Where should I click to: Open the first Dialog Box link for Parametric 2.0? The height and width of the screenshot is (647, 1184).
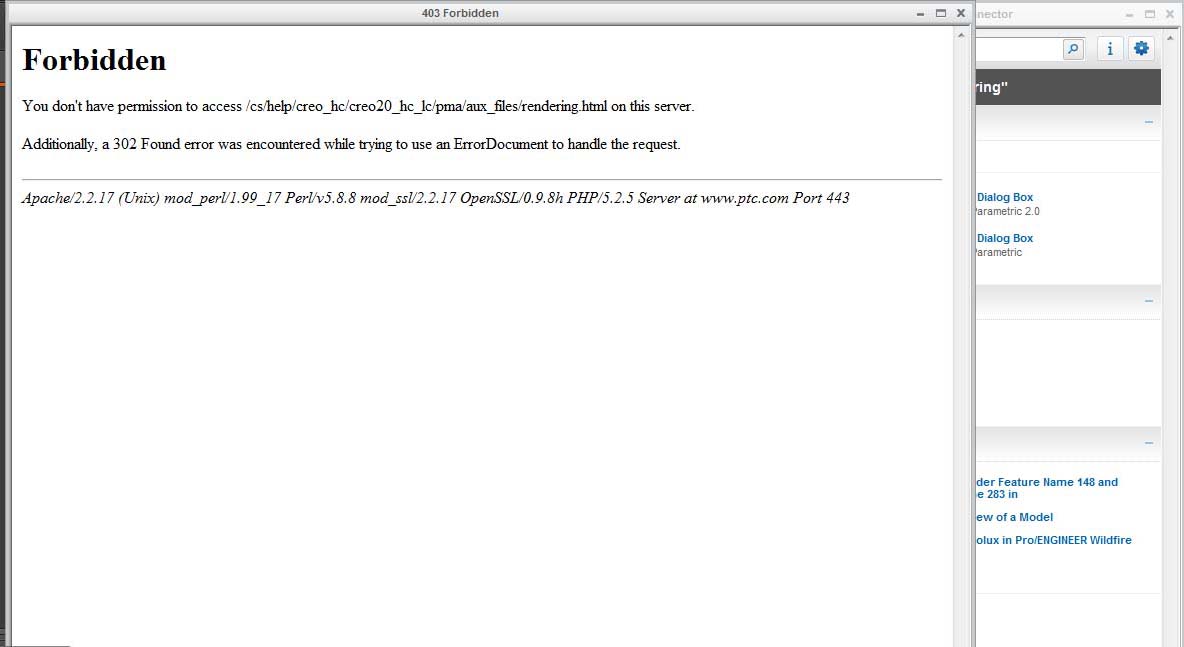tap(1005, 197)
